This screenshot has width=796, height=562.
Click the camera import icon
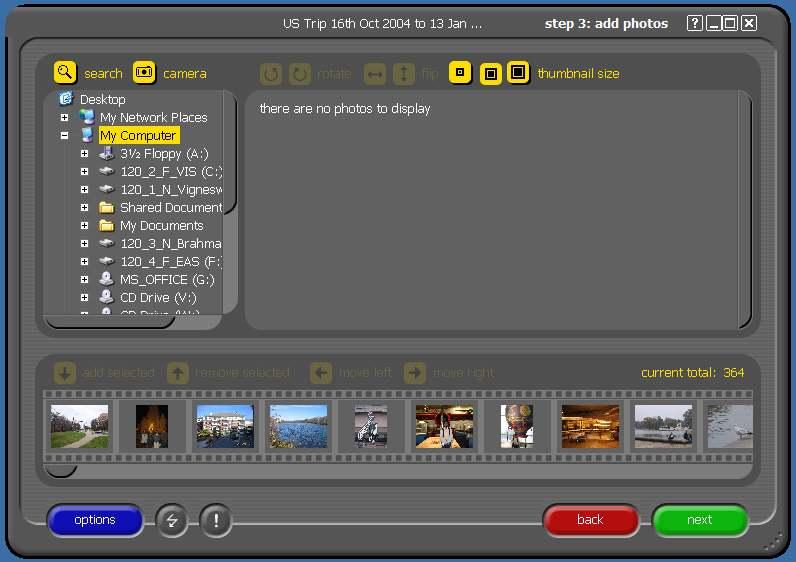[144, 72]
